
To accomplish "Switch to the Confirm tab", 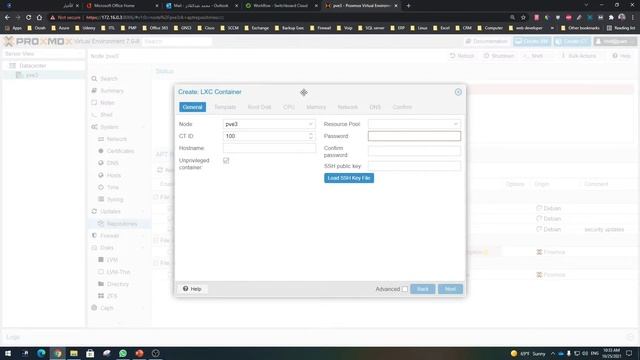I will (402, 107).
